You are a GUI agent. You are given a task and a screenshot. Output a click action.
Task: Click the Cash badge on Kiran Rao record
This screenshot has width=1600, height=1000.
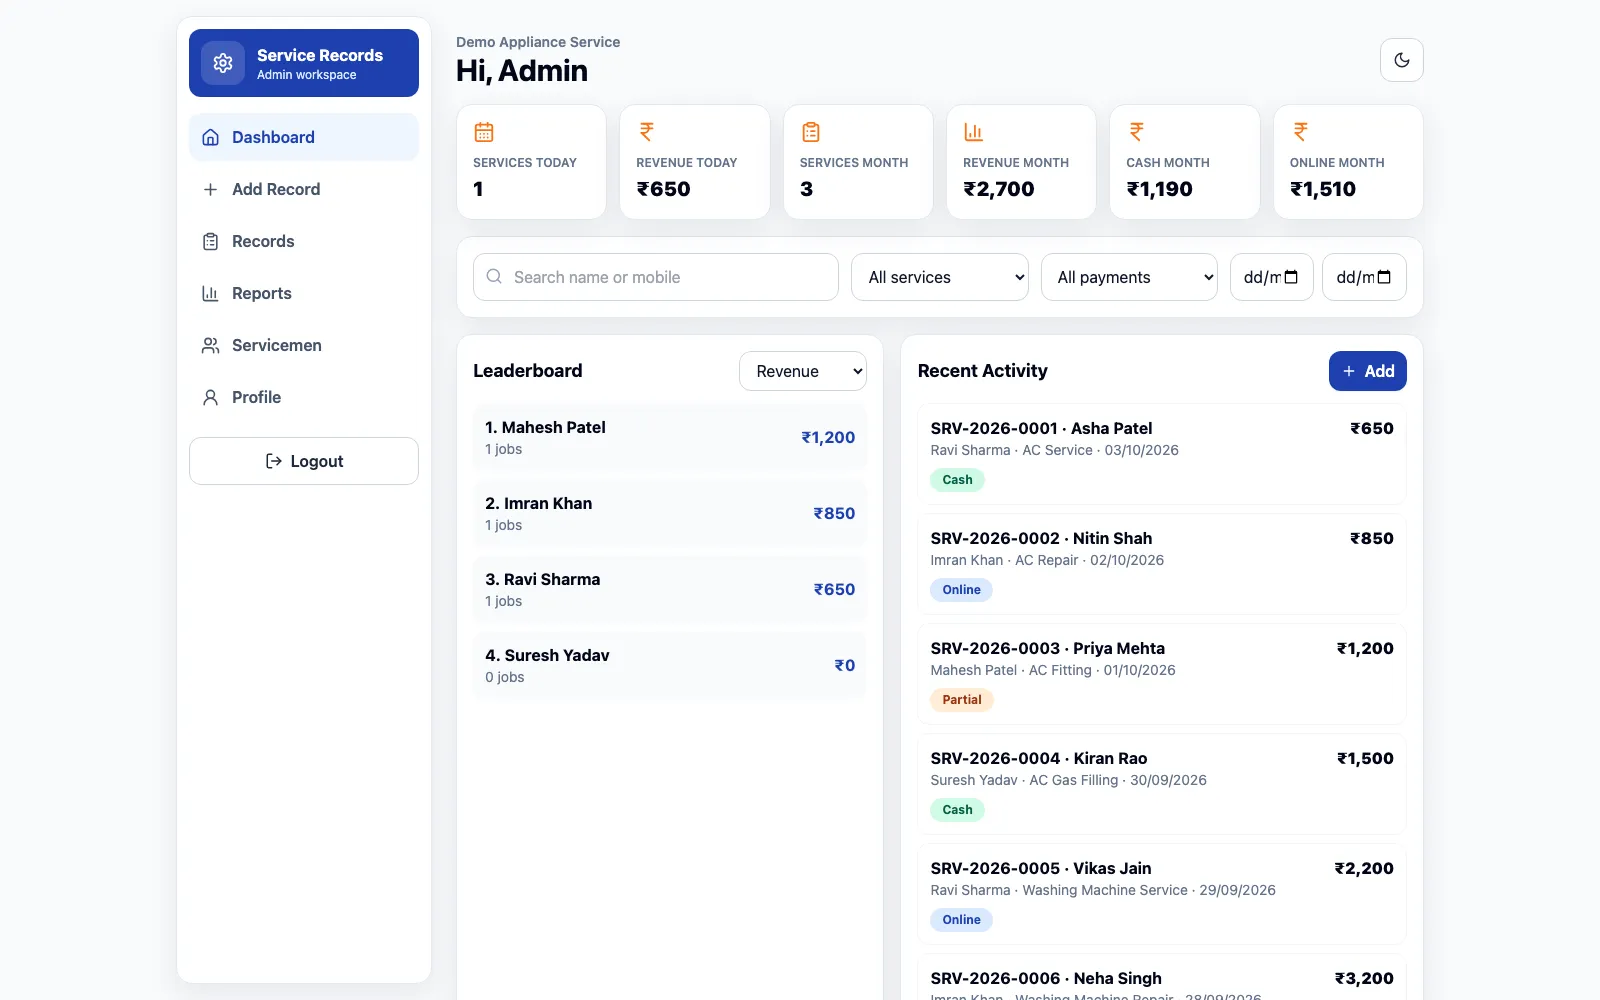click(957, 810)
